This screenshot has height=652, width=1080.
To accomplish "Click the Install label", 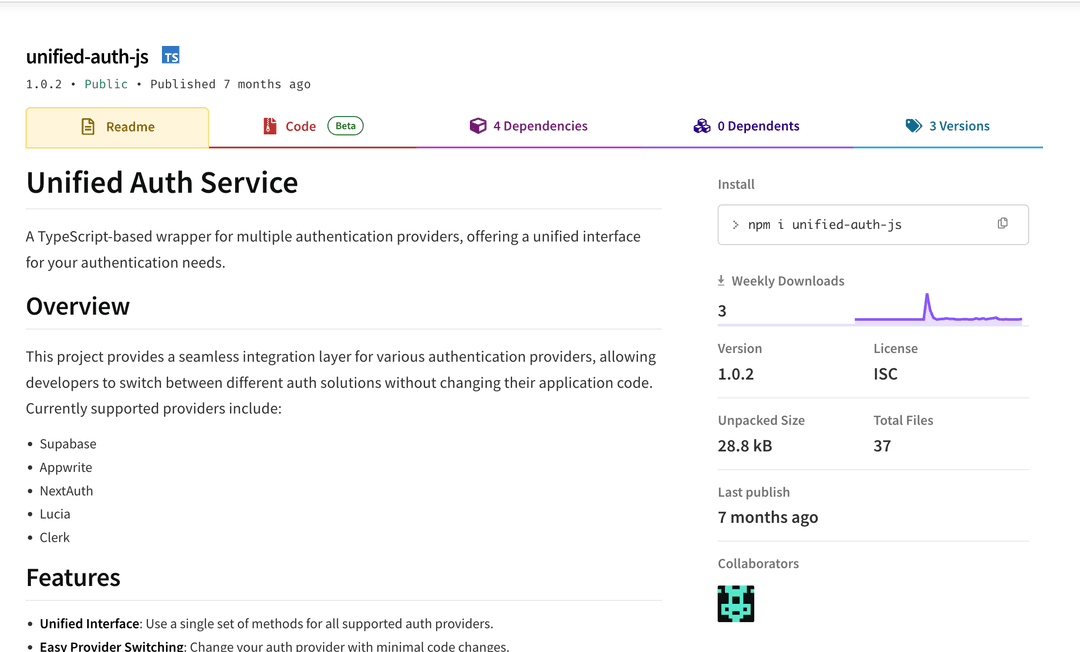I will (x=736, y=184).
